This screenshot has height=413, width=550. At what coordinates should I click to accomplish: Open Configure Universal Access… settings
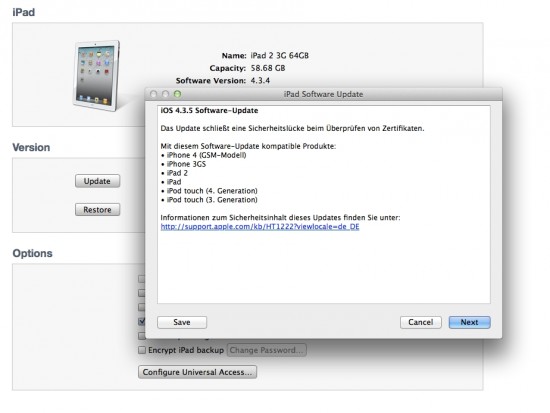pyautogui.click(x=197, y=372)
